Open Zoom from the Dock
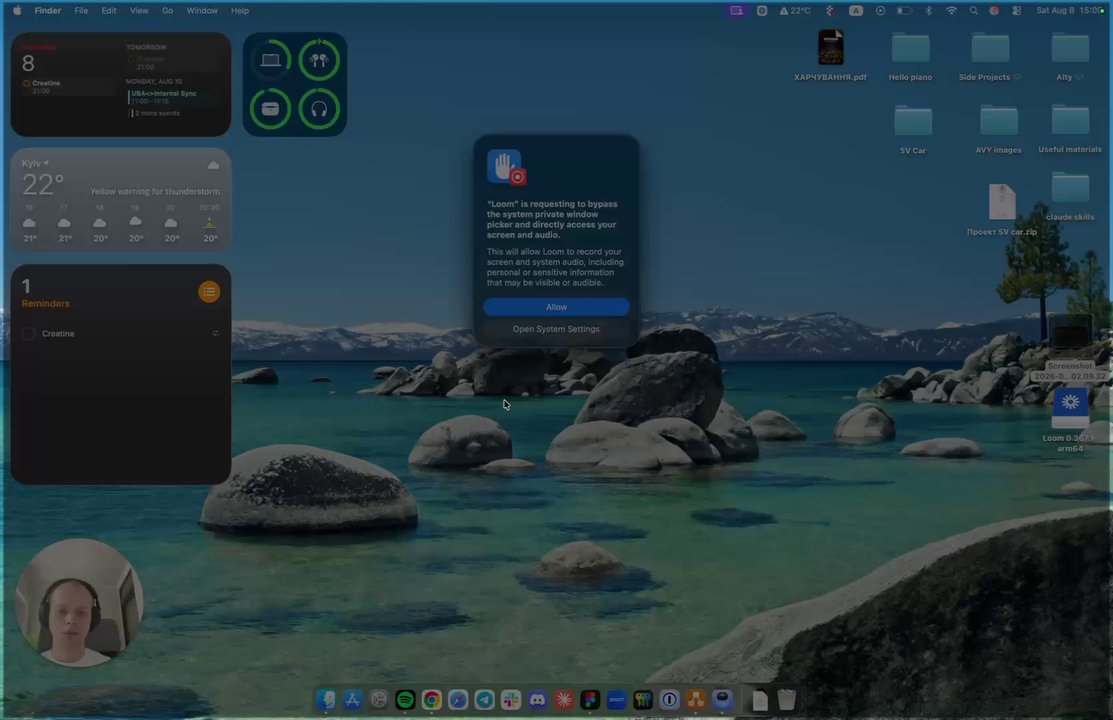This screenshot has height=720, width=1113. (616, 700)
